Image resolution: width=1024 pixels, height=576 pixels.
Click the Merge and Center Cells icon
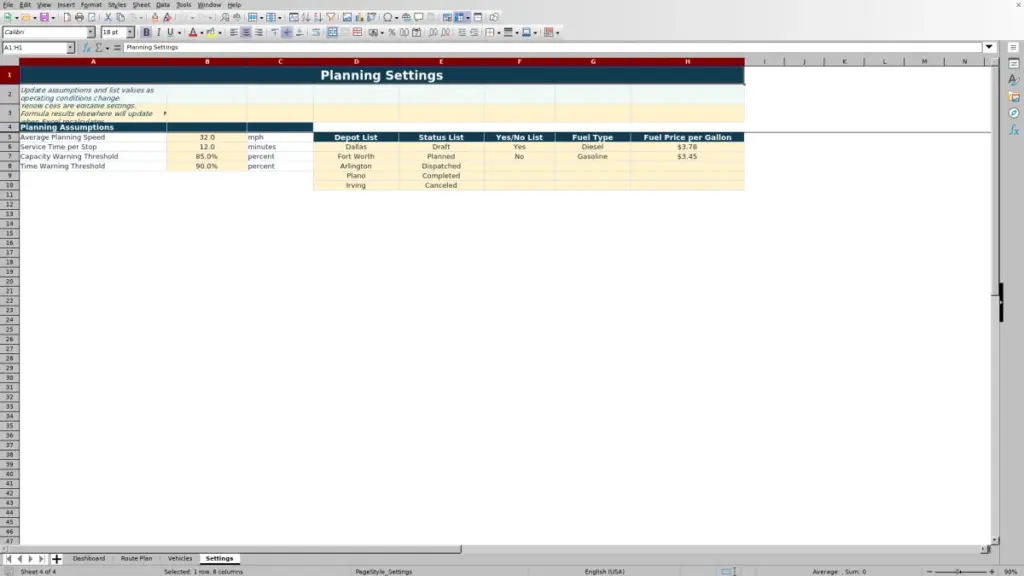[332, 32]
